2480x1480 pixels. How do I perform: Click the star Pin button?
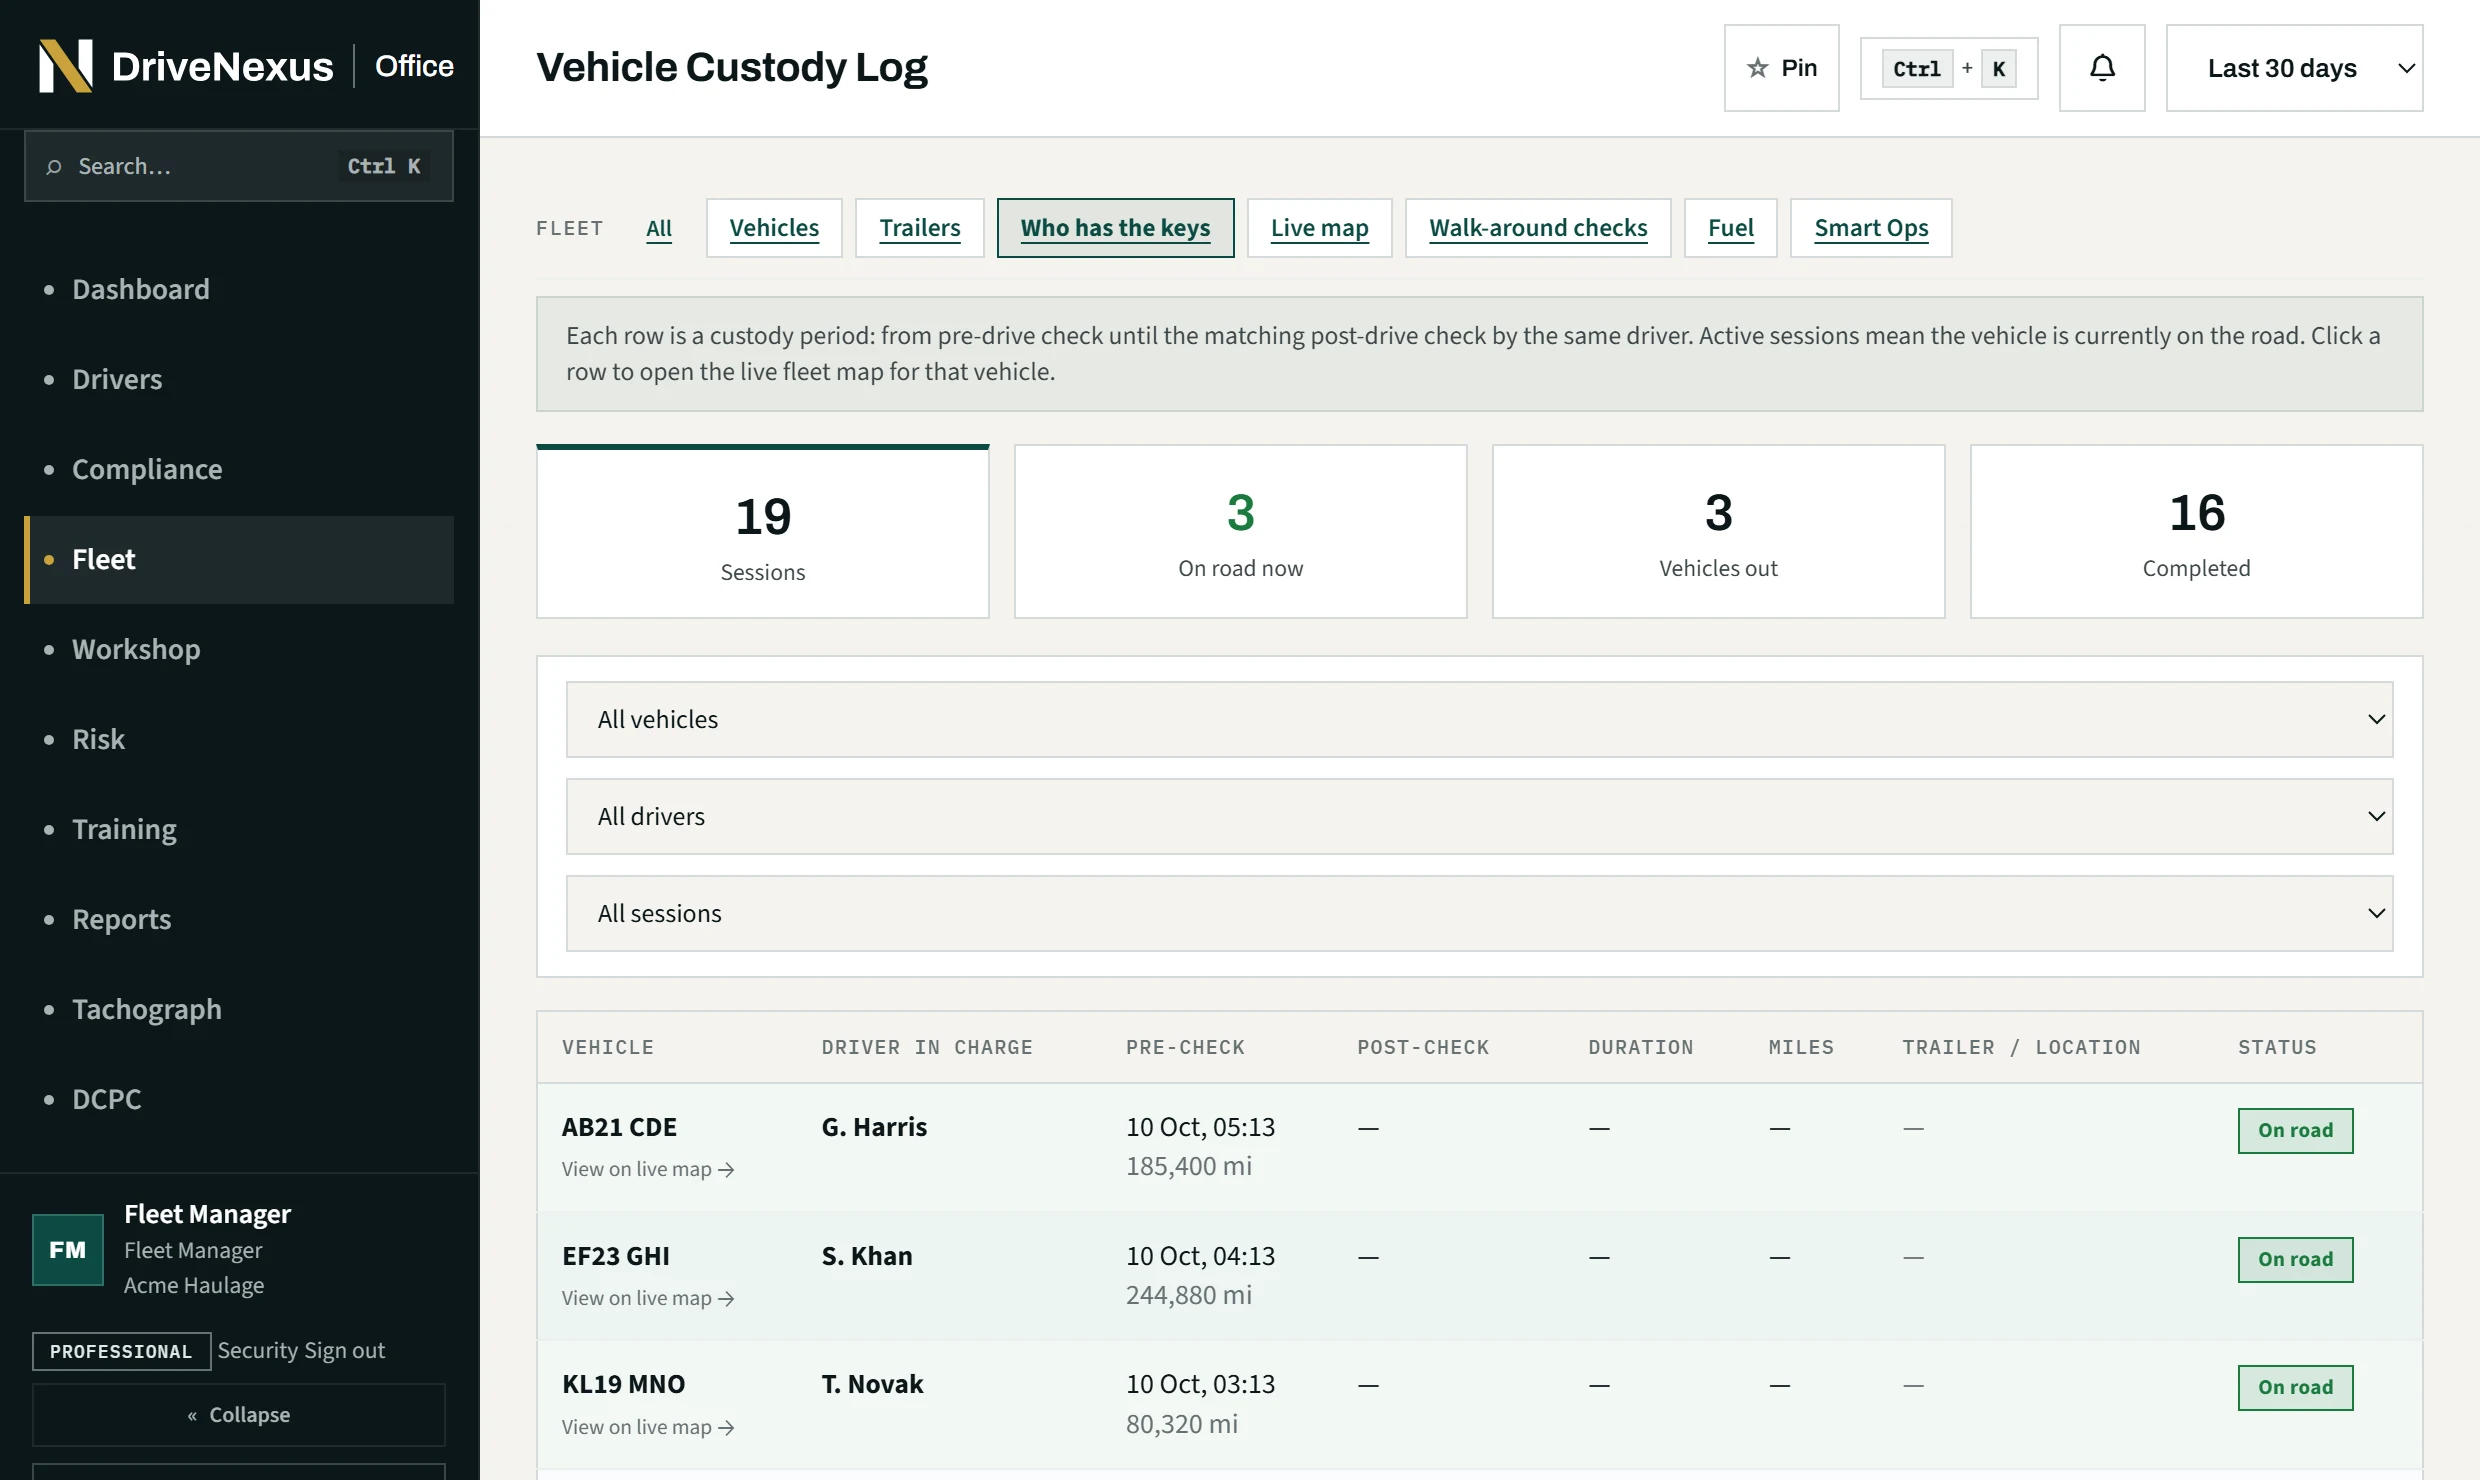[x=1781, y=68]
